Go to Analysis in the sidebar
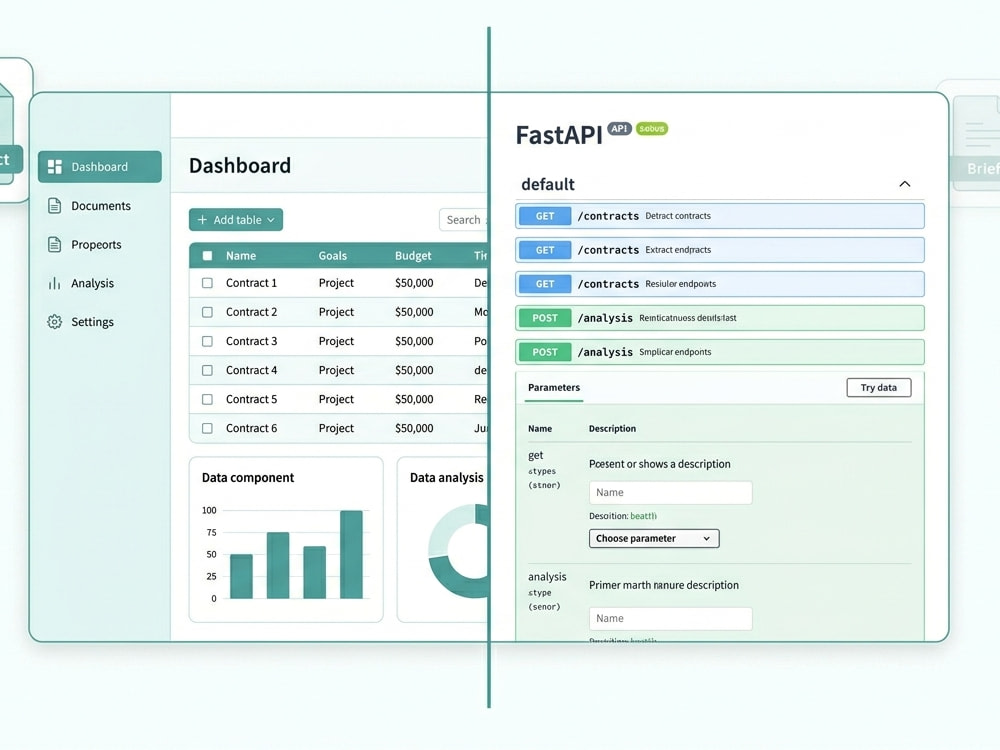Viewport: 1000px width, 750px height. click(81, 283)
